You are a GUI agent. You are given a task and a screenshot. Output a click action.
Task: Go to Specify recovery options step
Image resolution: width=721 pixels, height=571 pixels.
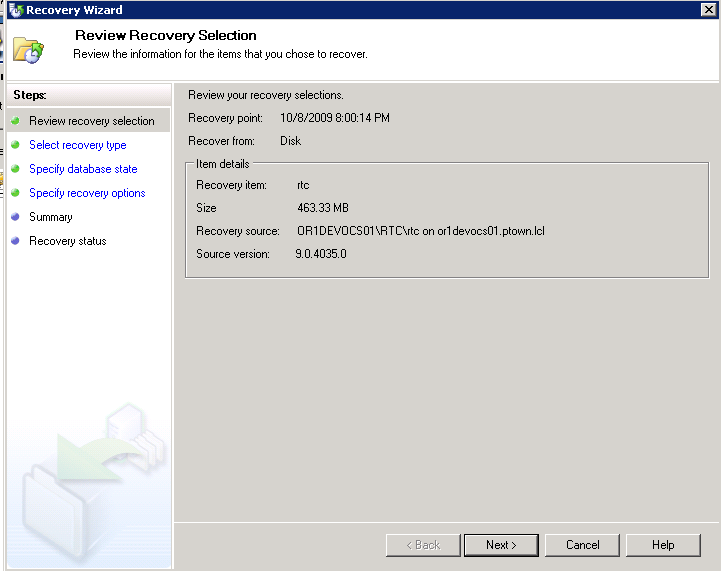click(87, 193)
